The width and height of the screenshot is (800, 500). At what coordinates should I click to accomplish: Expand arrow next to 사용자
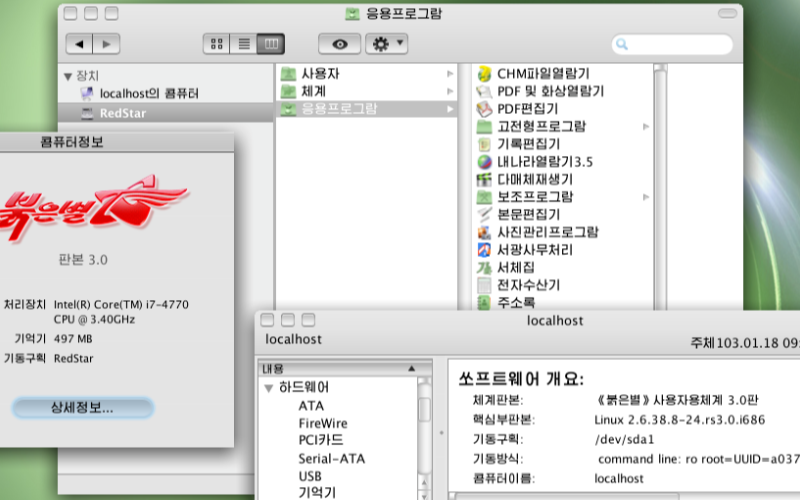coord(450,74)
